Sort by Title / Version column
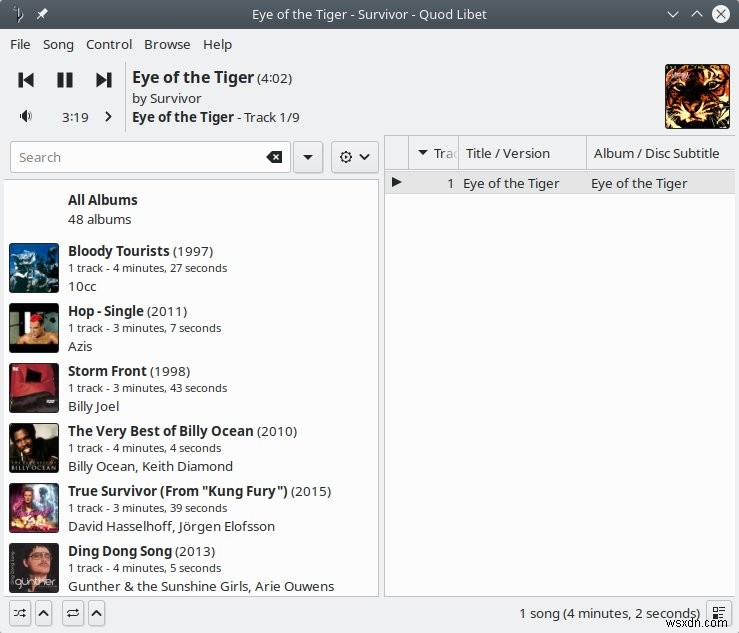 pyautogui.click(x=522, y=153)
